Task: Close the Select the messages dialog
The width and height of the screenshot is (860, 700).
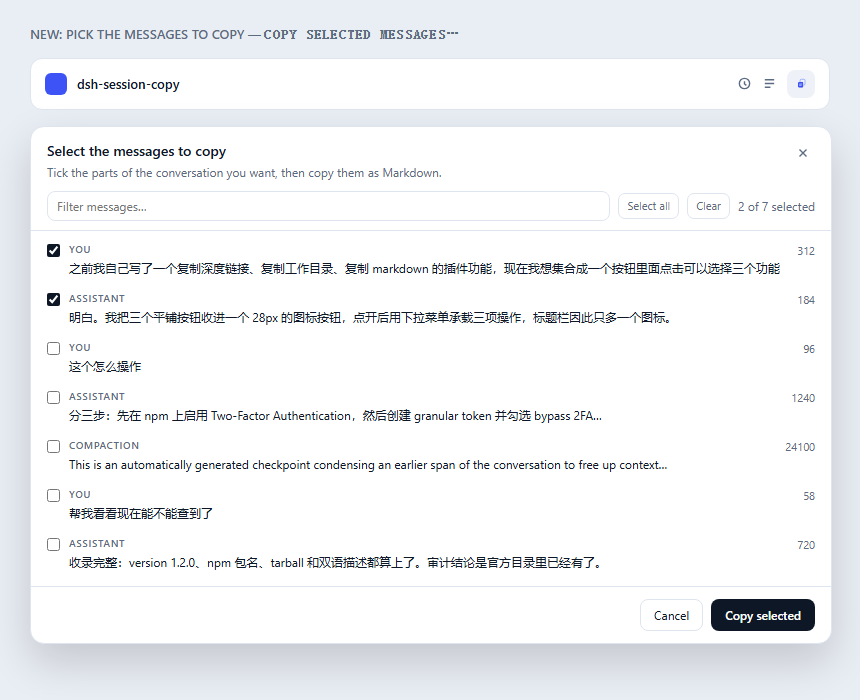Action: click(x=803, y=153)
